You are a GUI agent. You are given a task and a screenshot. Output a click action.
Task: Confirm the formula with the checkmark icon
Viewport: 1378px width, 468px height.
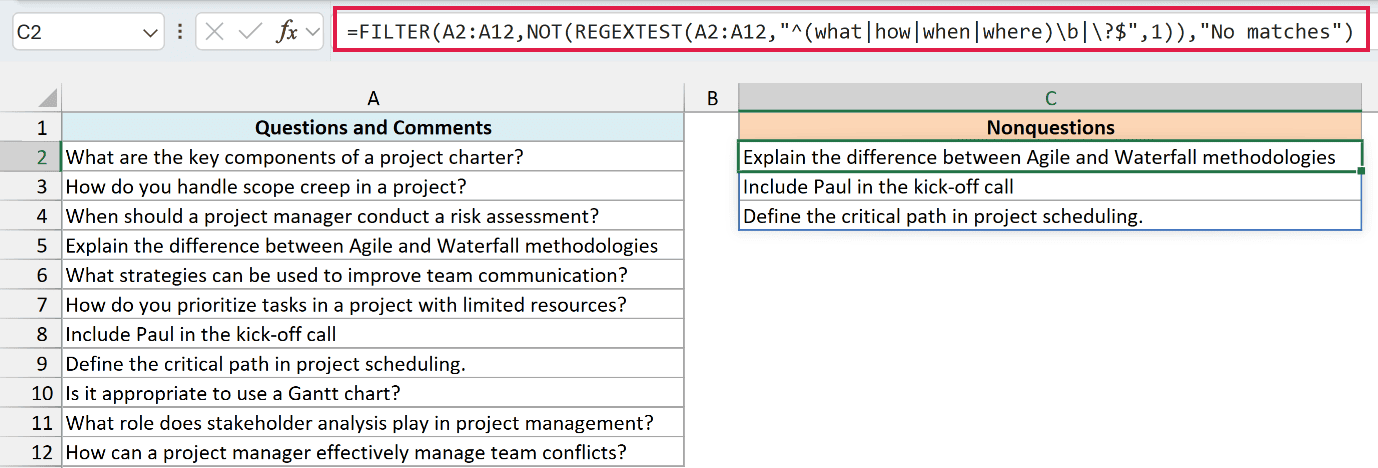(x=249, y=32)
